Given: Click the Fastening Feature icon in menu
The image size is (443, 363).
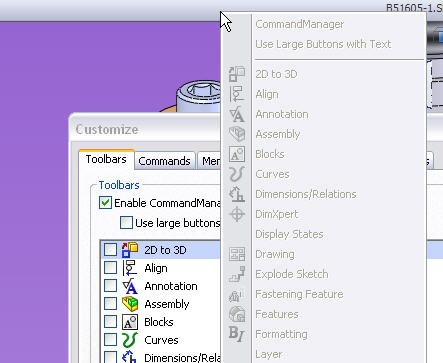Looking at the screenshot, I should pyautogui.click(x=237, y=295).
